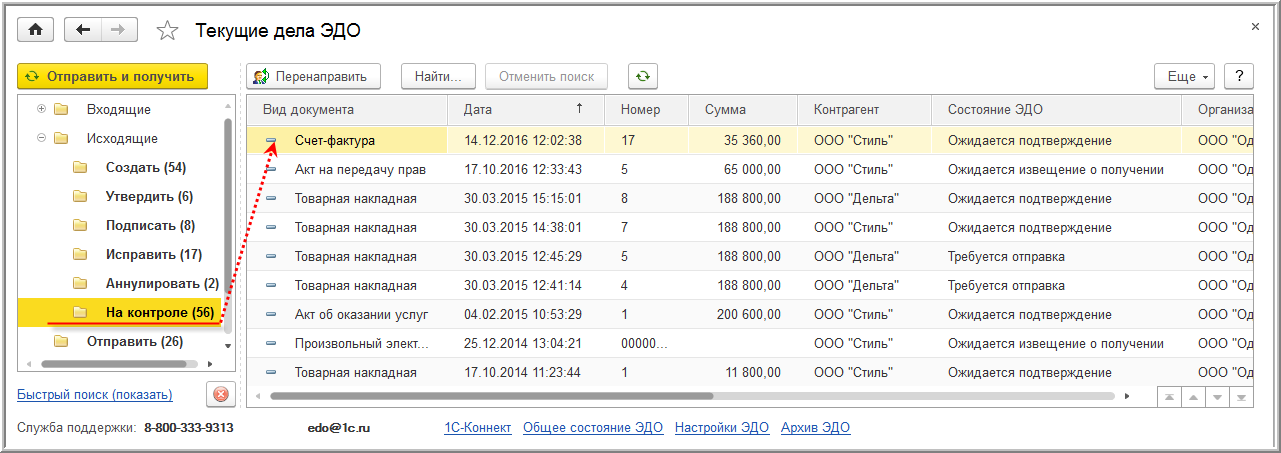Open the Настройки ЭДО link
1281x453 pixels.
point(722,428)
